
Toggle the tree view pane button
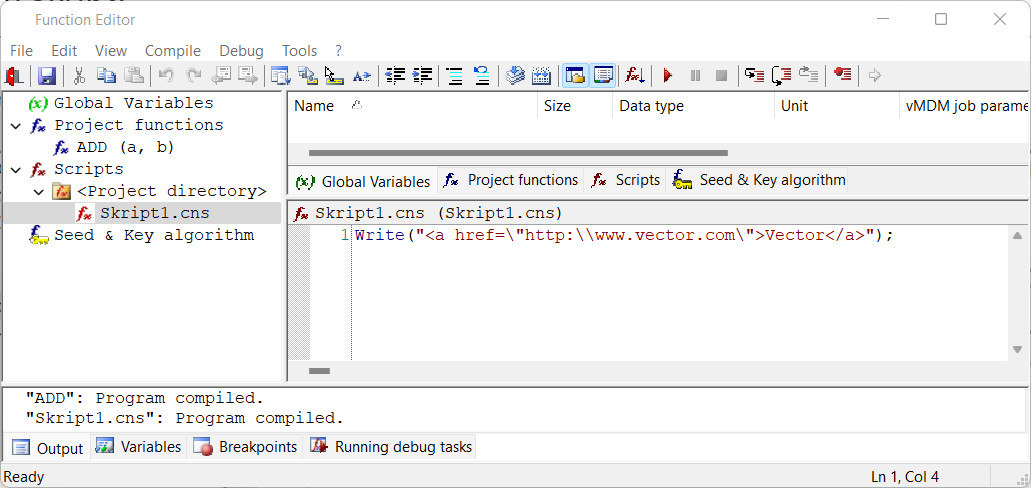tap(575, 76)
